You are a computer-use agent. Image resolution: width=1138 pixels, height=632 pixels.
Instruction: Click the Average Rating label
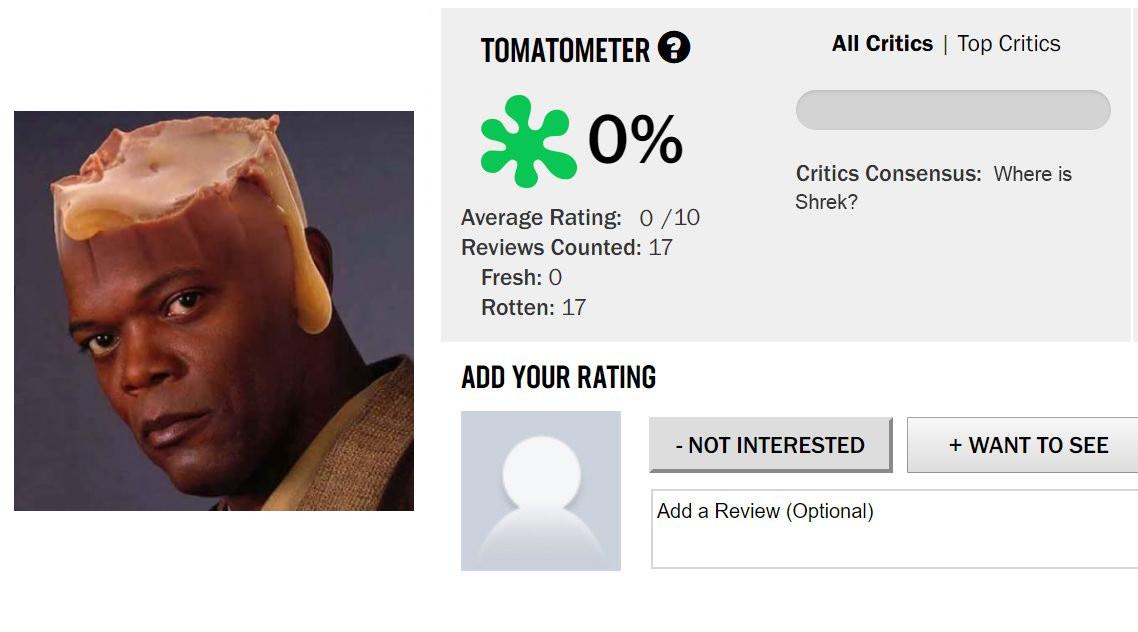click(541, 218)
